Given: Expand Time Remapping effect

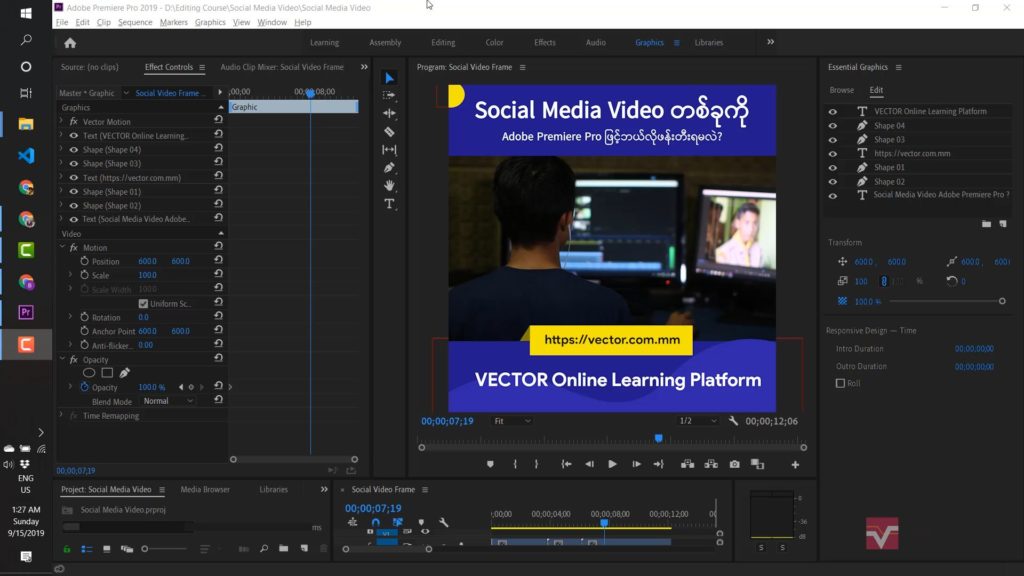Looking at the screenshot, I should 61,415.
